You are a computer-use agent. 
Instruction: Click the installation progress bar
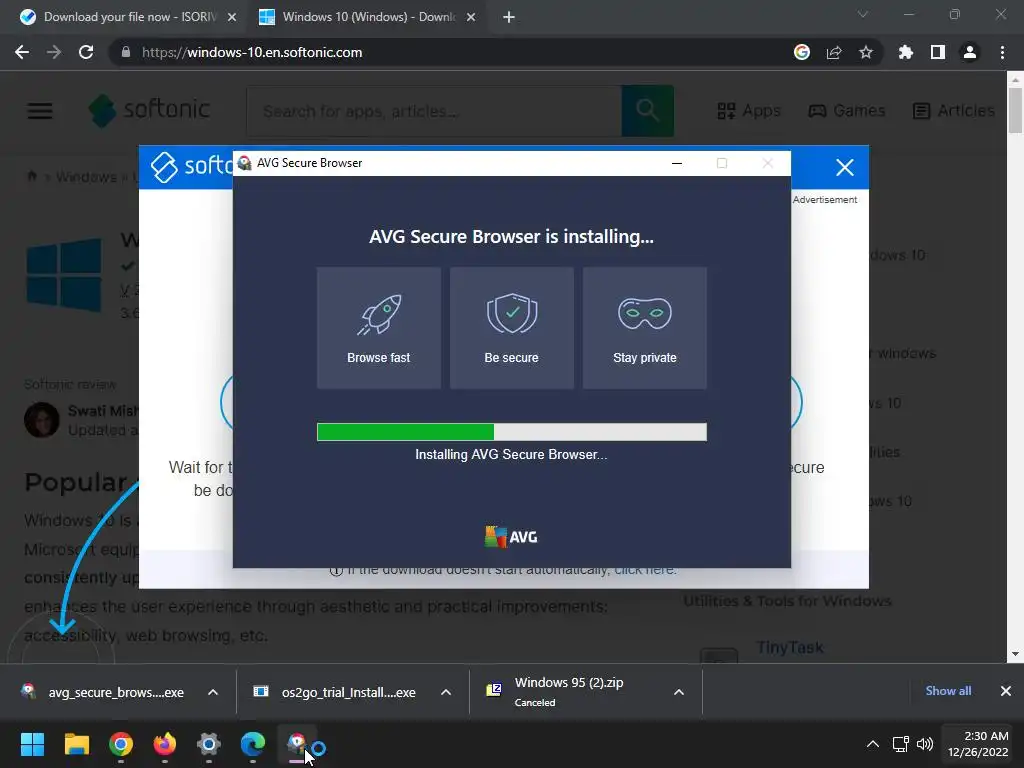[x=511, y=432]
